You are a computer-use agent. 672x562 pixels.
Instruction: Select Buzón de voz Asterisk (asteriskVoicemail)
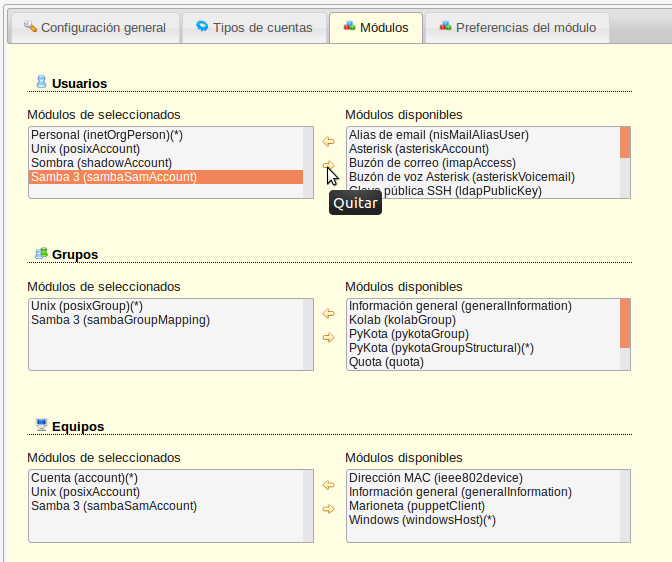pos(483,177)
